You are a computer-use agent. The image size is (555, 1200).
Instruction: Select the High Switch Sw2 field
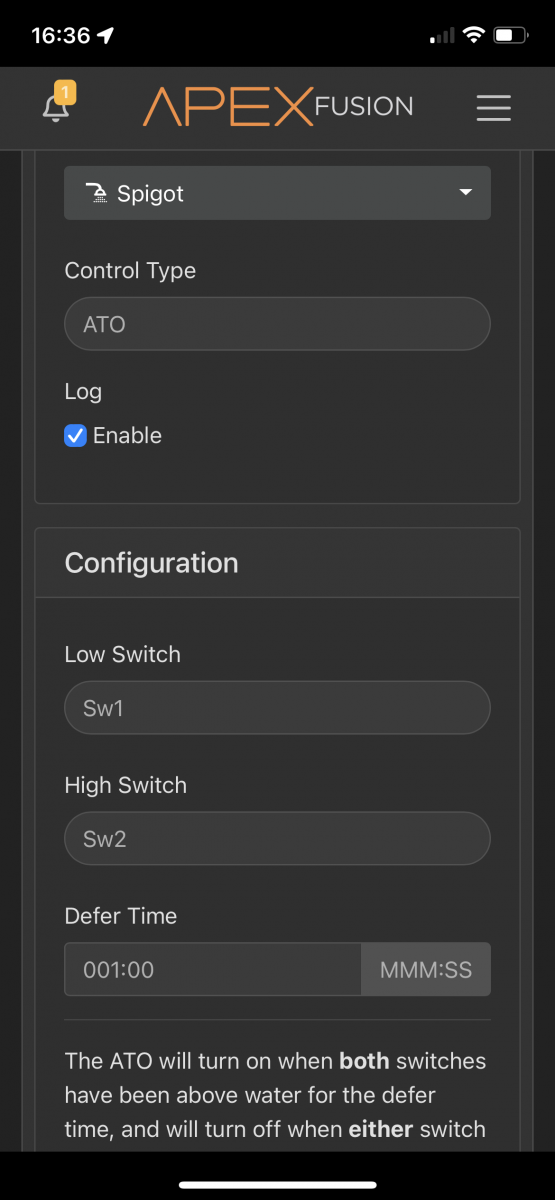[x=277, y=839]
